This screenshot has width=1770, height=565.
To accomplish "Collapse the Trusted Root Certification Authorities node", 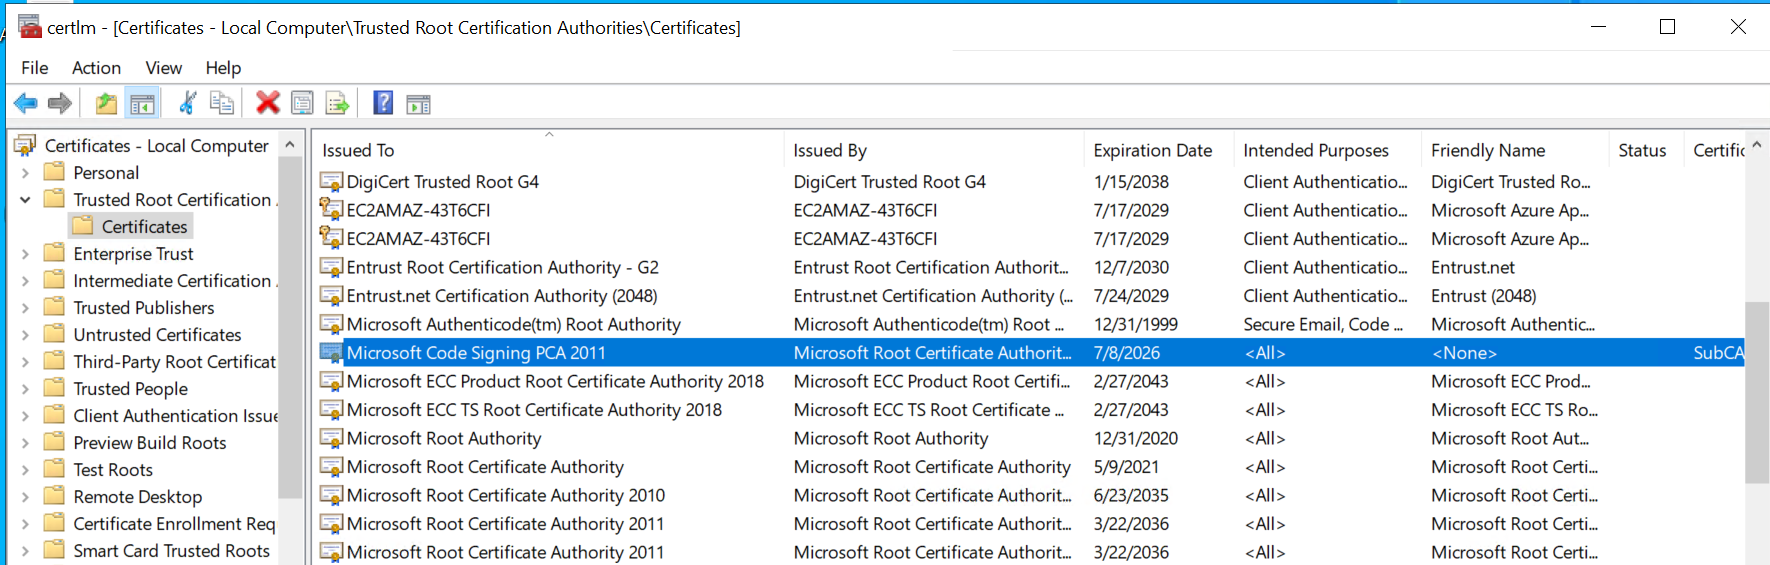I will (25, 200).
